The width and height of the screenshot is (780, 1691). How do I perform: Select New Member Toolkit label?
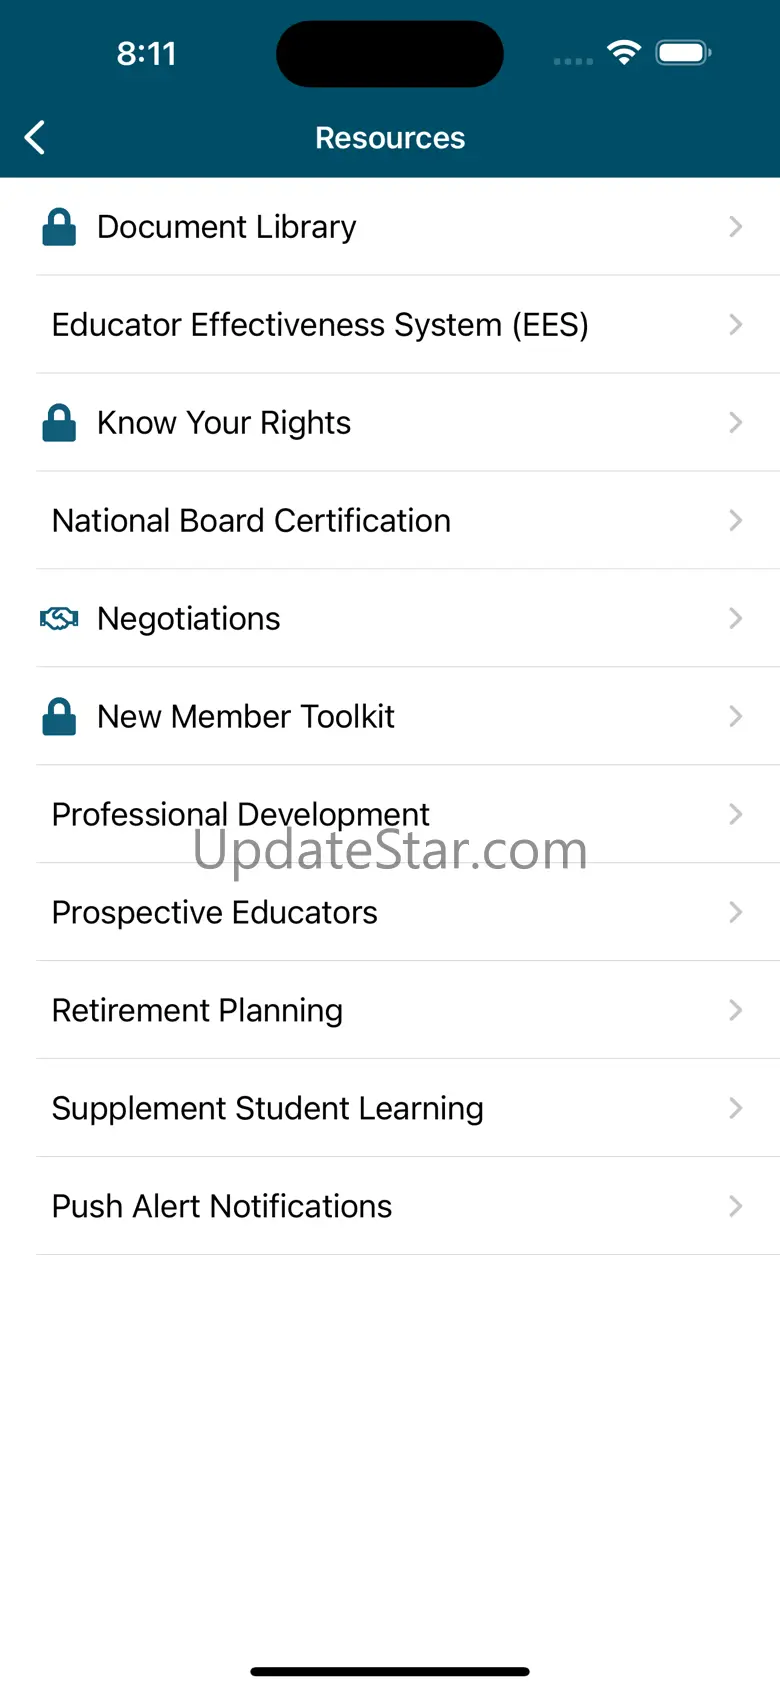[246, 717]
